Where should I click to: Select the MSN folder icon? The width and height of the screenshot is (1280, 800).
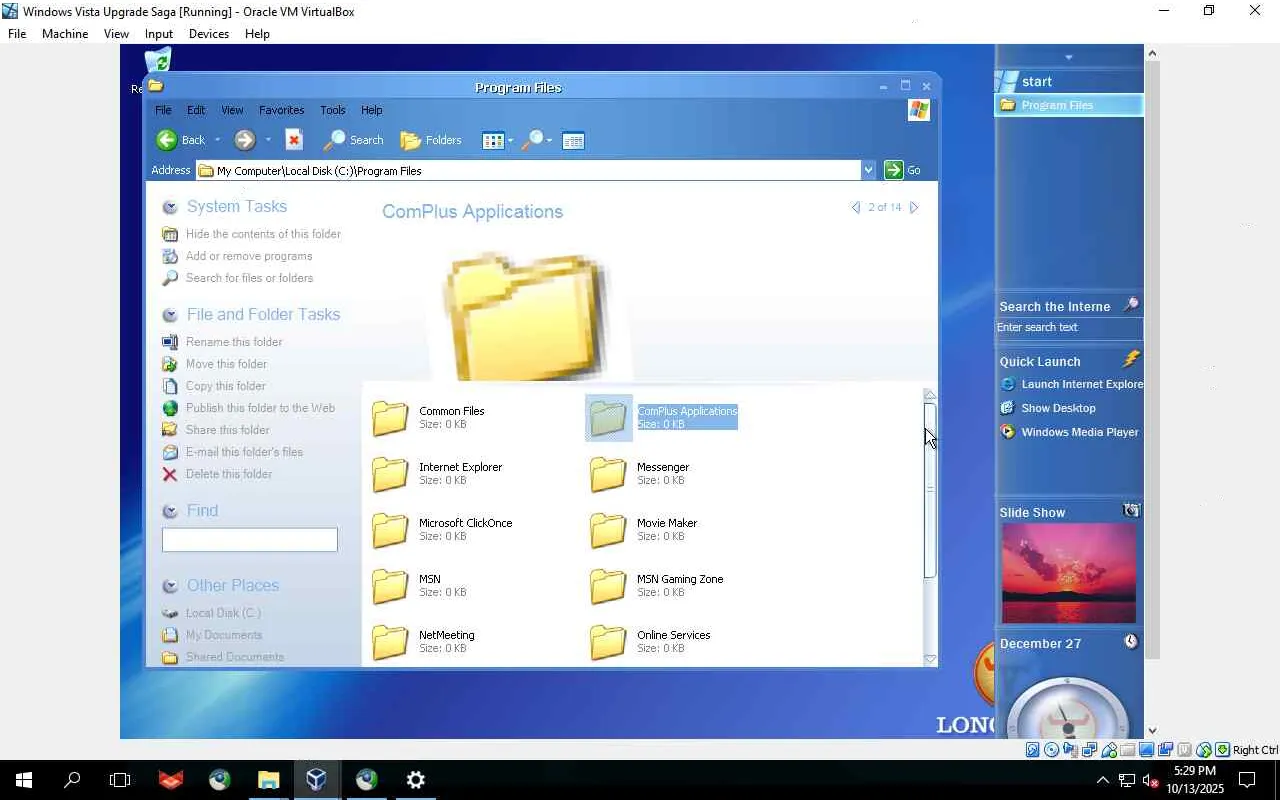(x=390, y=586)
